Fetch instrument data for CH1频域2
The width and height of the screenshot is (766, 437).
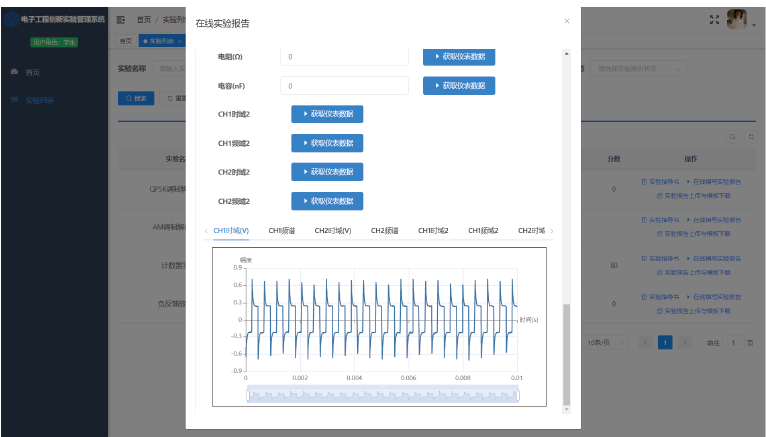click(x=327, y=143)
